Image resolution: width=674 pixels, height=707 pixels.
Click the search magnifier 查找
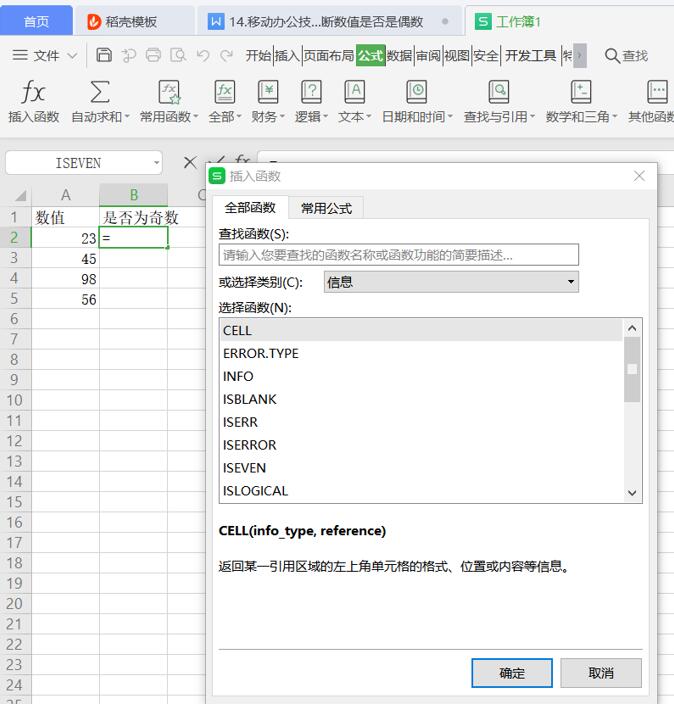coord(626,55)
